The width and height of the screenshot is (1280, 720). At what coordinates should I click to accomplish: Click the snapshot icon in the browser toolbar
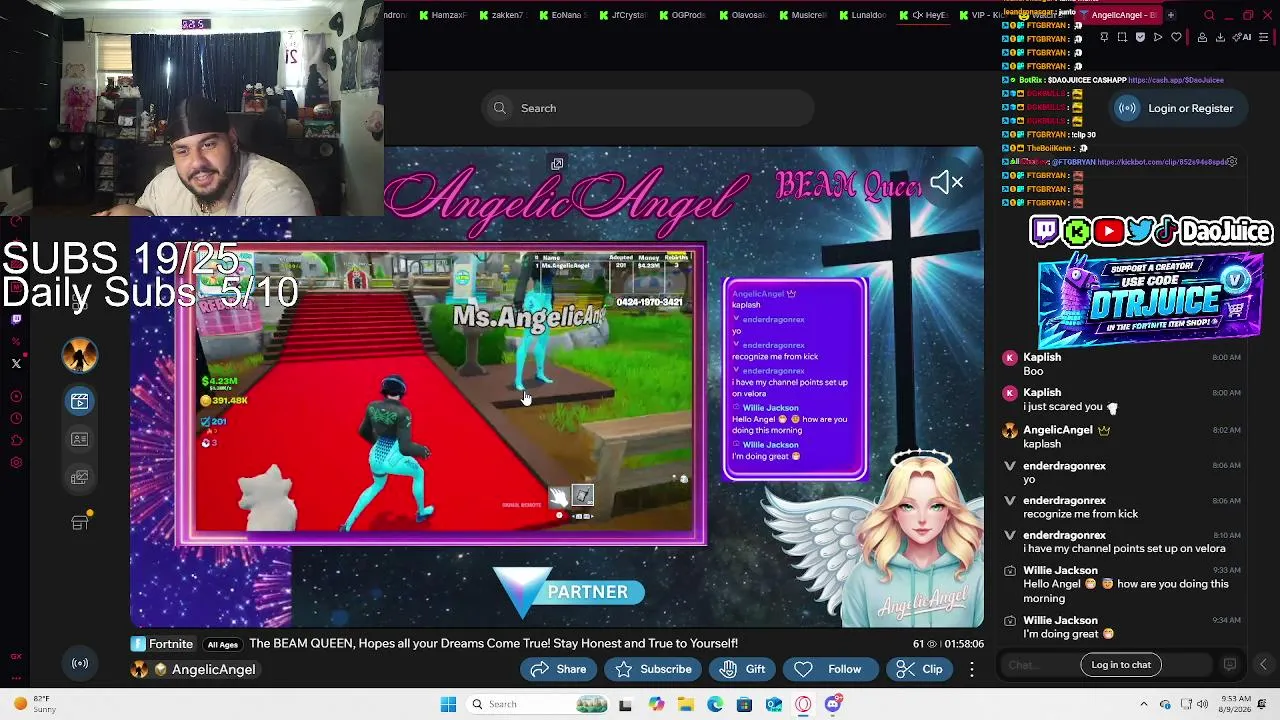tap(1122, 37)
